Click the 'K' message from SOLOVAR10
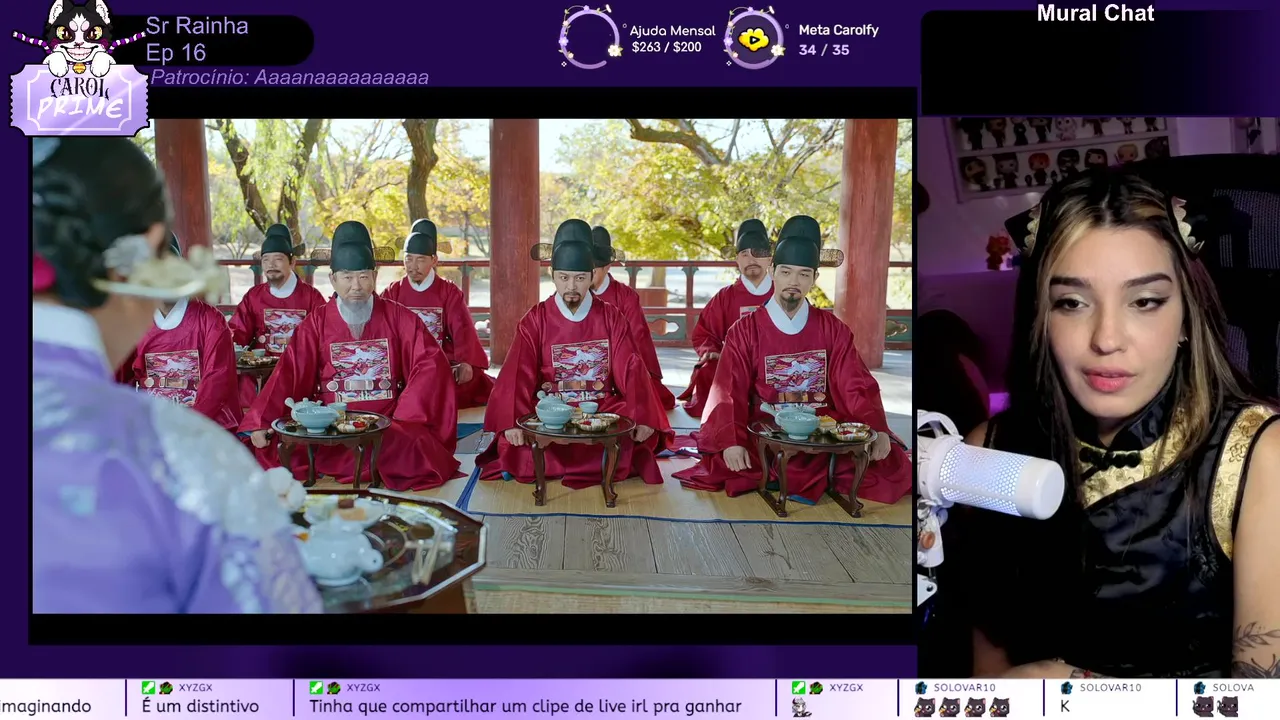Screen dimensions: 1280x720 1065,706
